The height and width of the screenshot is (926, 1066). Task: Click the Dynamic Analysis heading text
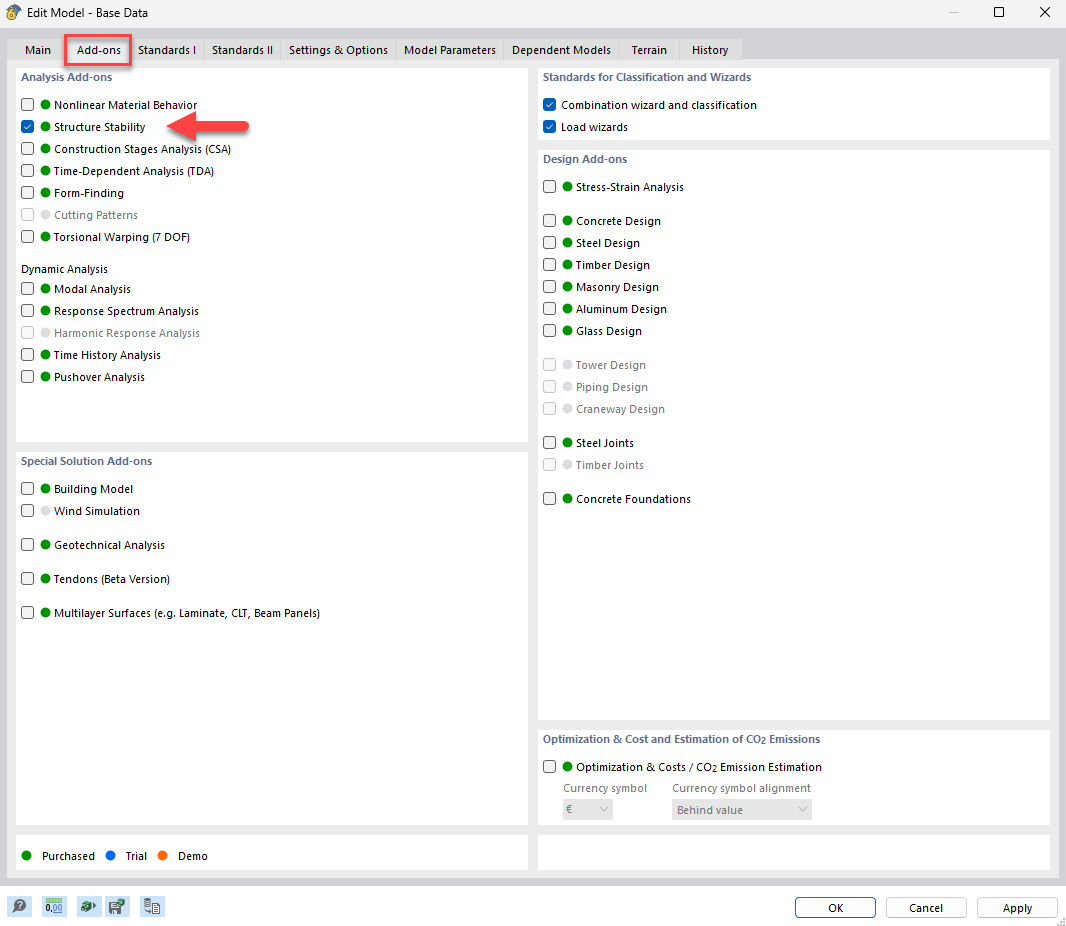point(64,269)
